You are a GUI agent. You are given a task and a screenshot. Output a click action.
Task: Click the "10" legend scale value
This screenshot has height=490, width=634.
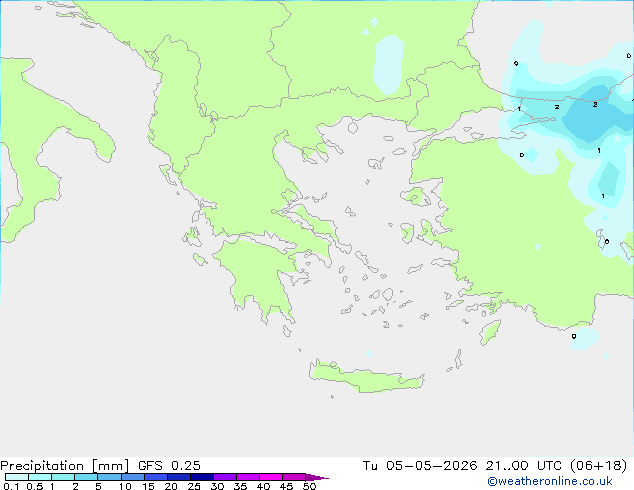click(x=125, y=486)
